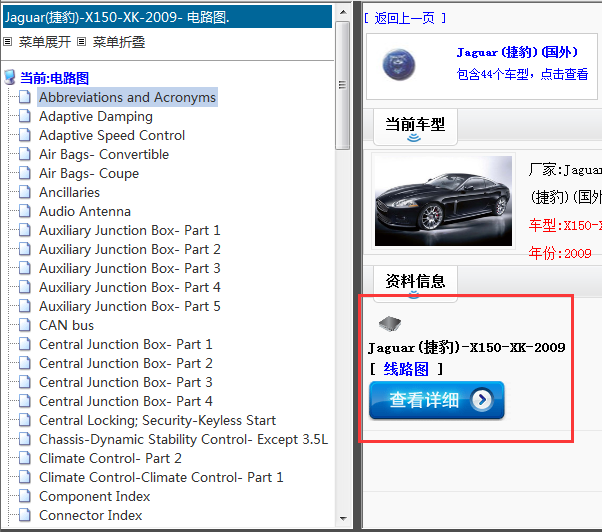Screen dimensions: 602x532
Task: Click the page icon for Auxiliary Junction Box- Part 5
Action: coord(25,306)
